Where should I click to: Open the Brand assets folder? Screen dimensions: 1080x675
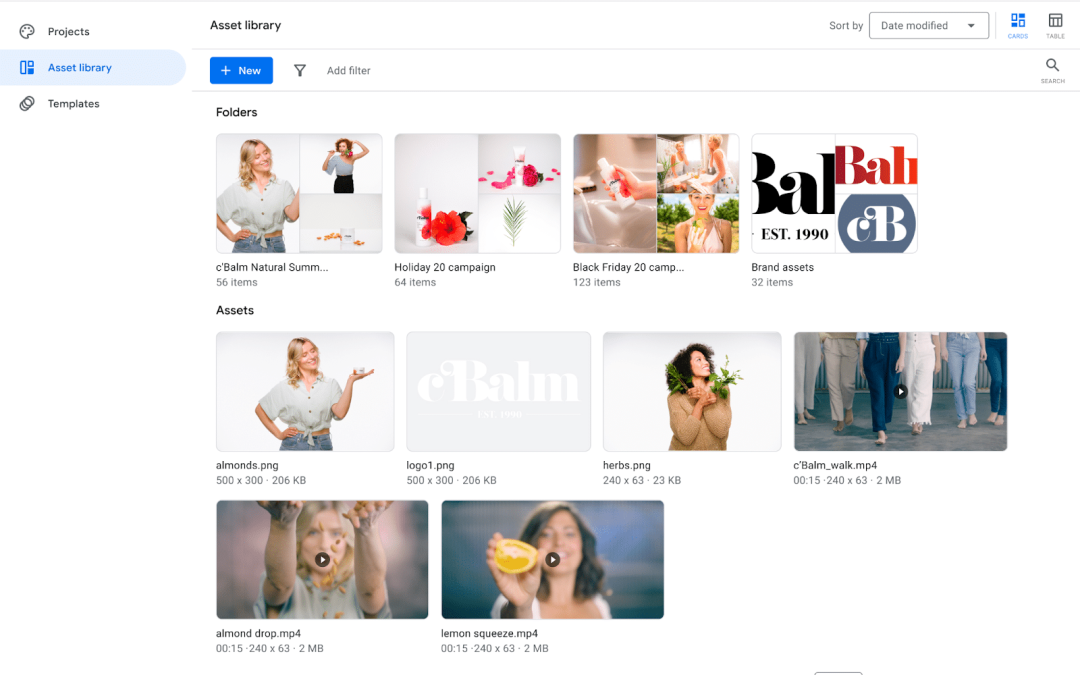834,193
